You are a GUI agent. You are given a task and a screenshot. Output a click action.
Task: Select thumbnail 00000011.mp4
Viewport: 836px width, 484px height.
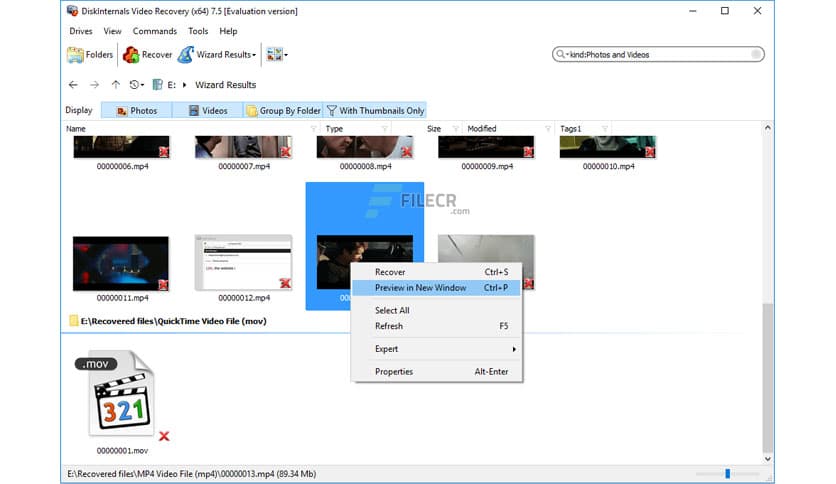pyautogui.click(x=121, y=264)
